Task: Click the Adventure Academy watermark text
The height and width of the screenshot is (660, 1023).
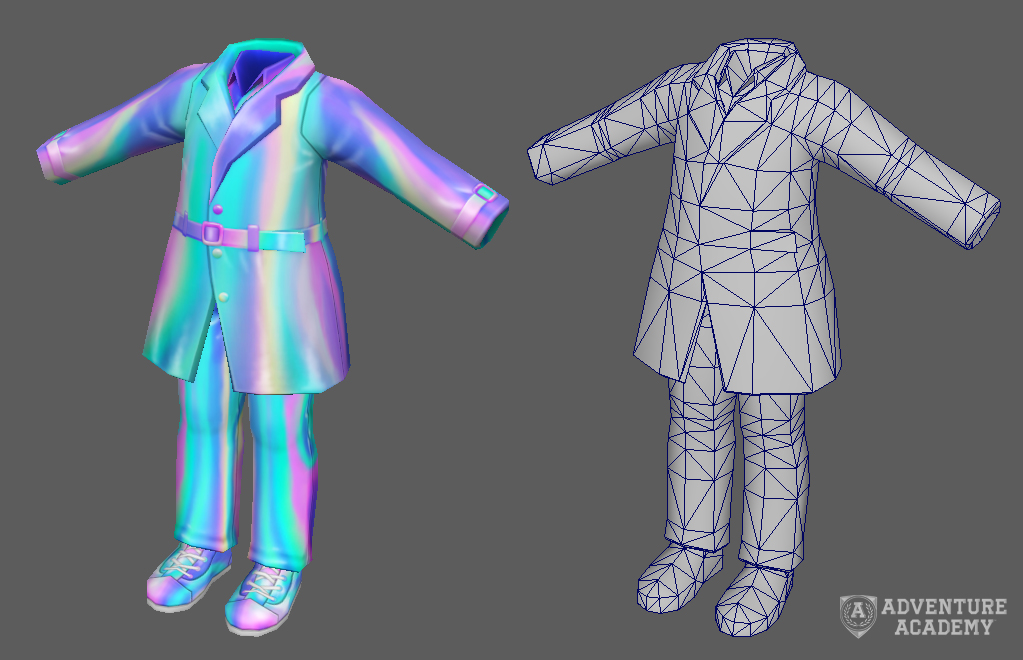Action: pos(943,617)
